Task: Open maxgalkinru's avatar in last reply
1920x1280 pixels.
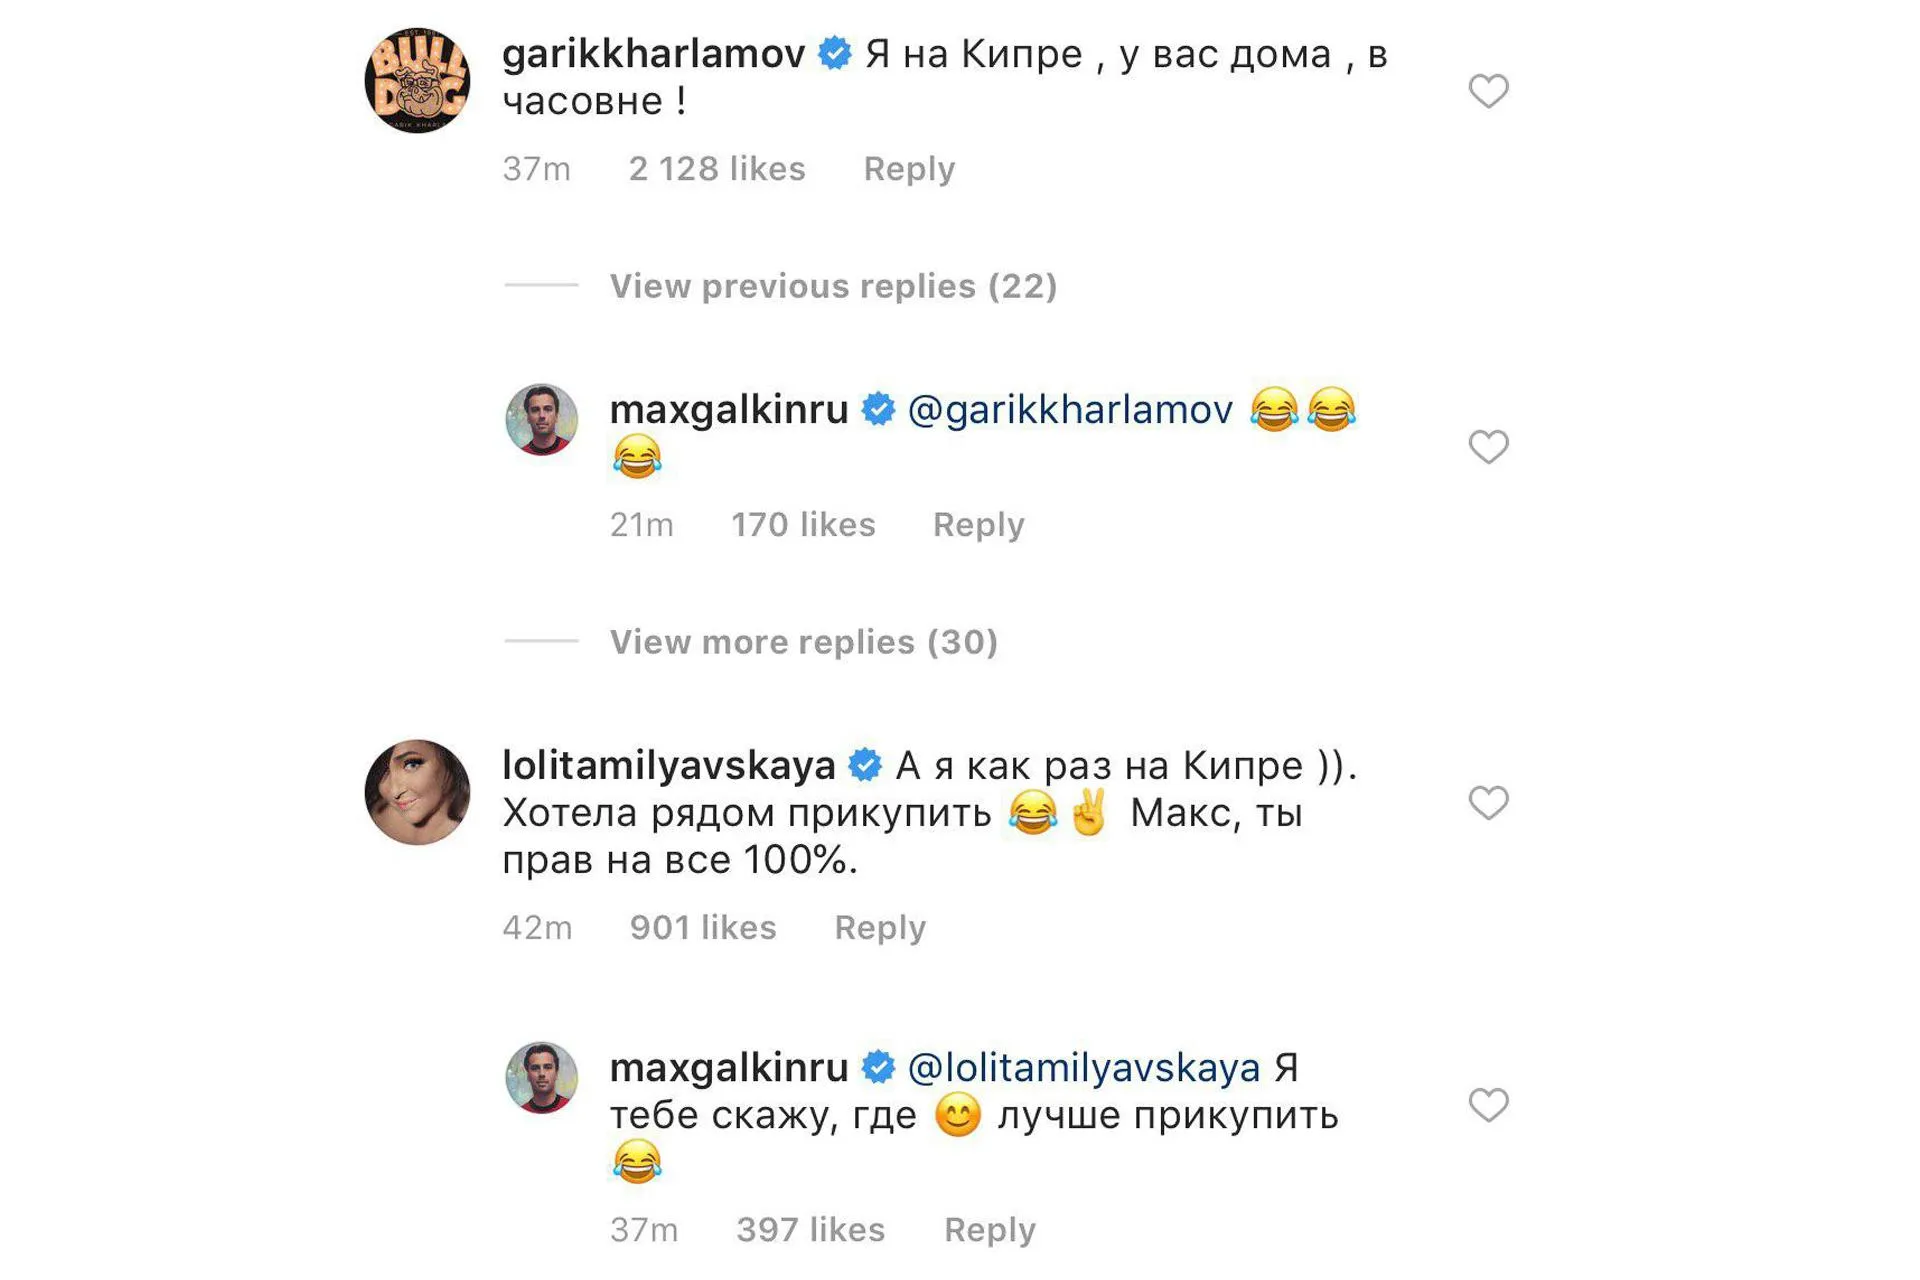Action: 541,1077
